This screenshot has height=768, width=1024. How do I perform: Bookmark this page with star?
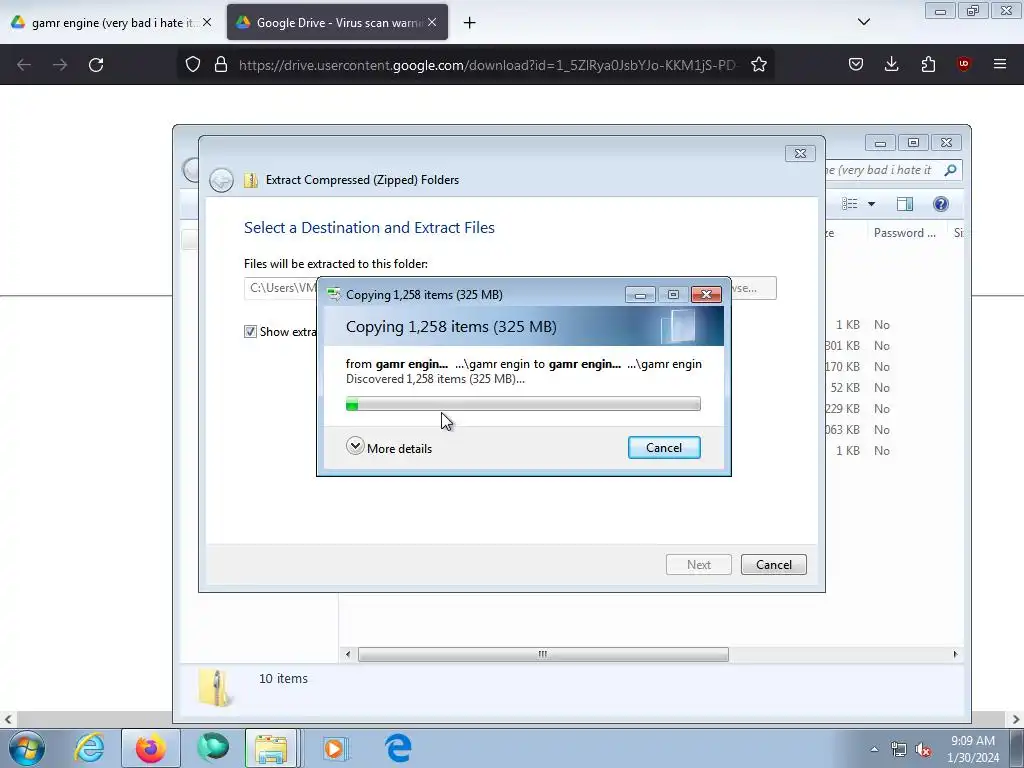(758, 65)
